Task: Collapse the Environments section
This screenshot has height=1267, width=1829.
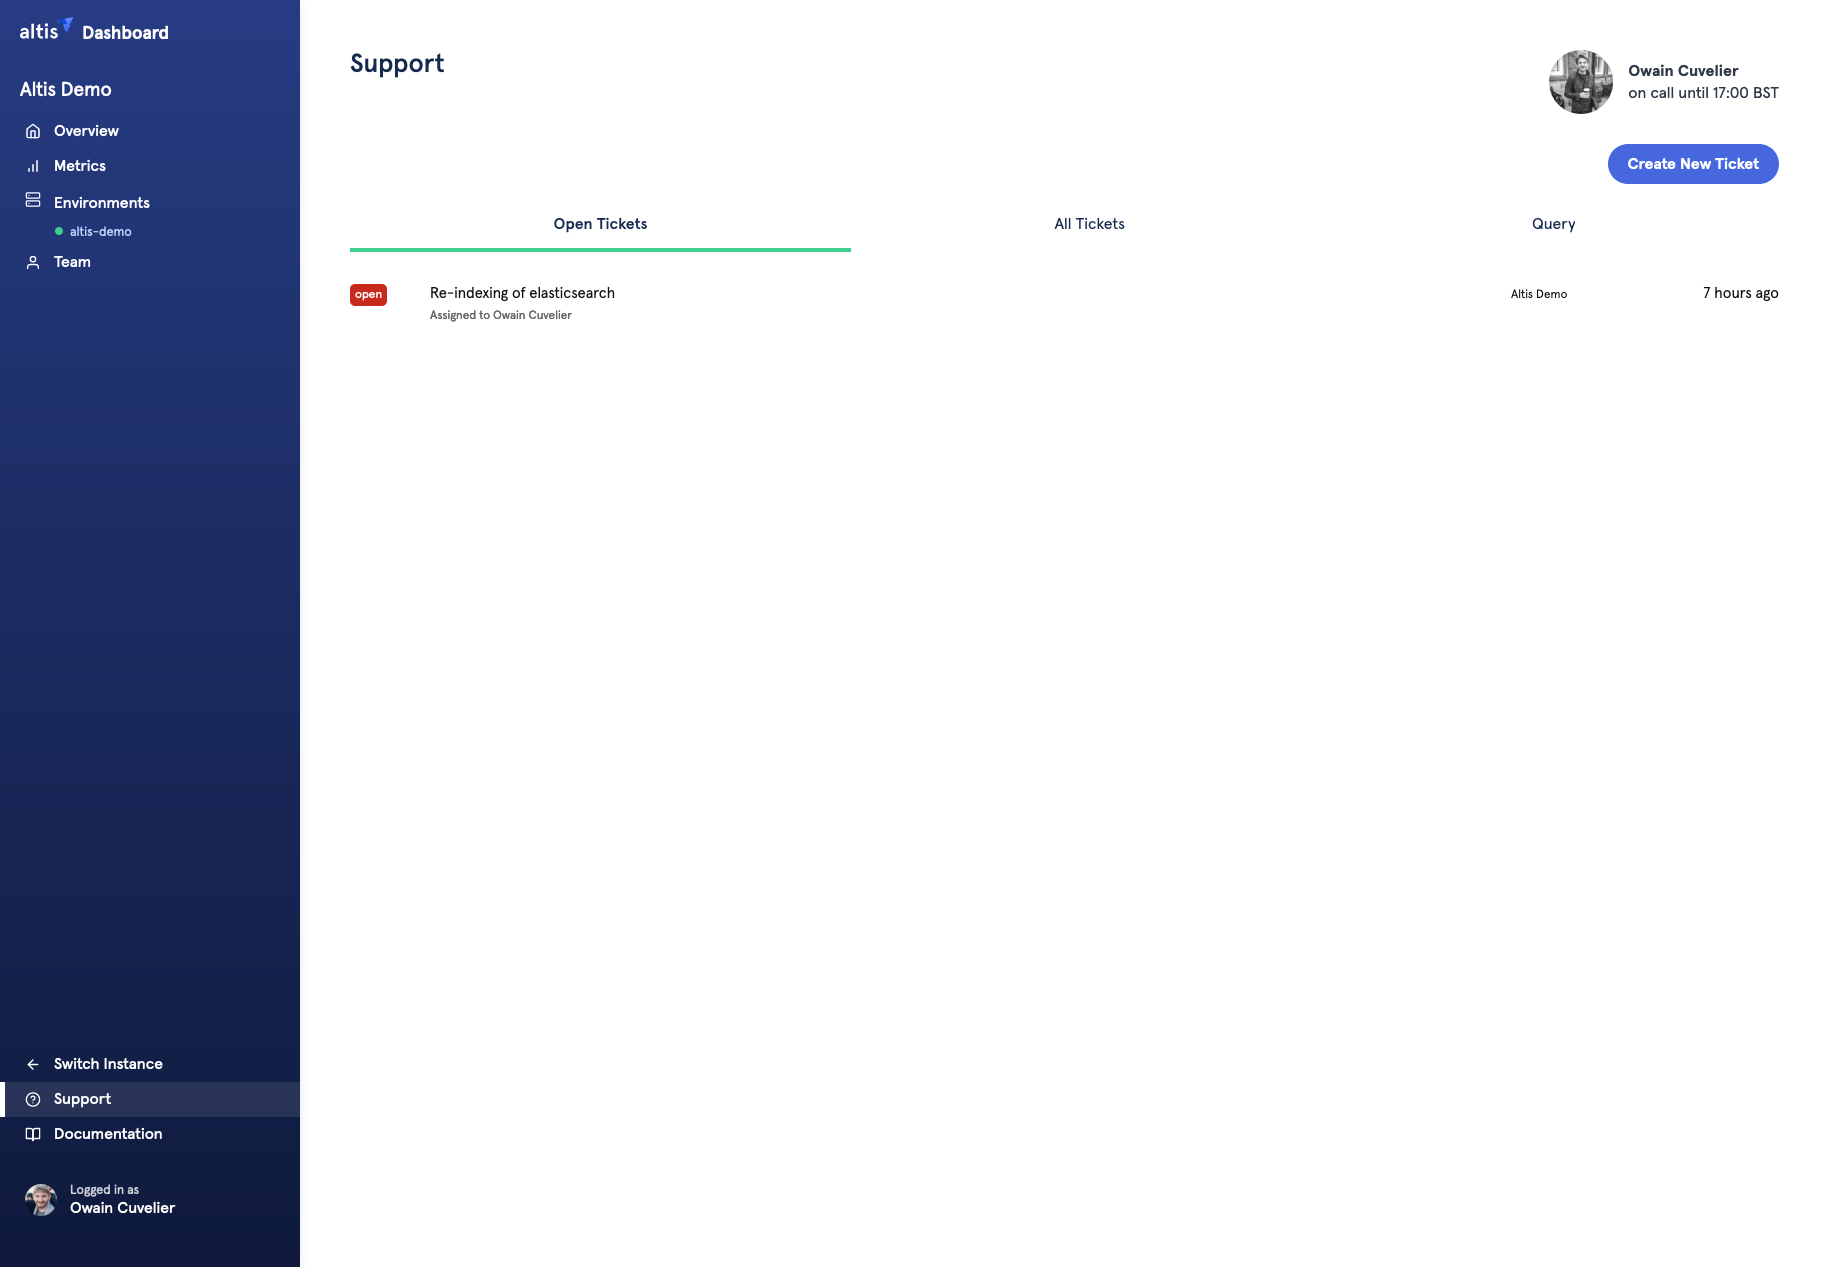Action: click(102, 202)
